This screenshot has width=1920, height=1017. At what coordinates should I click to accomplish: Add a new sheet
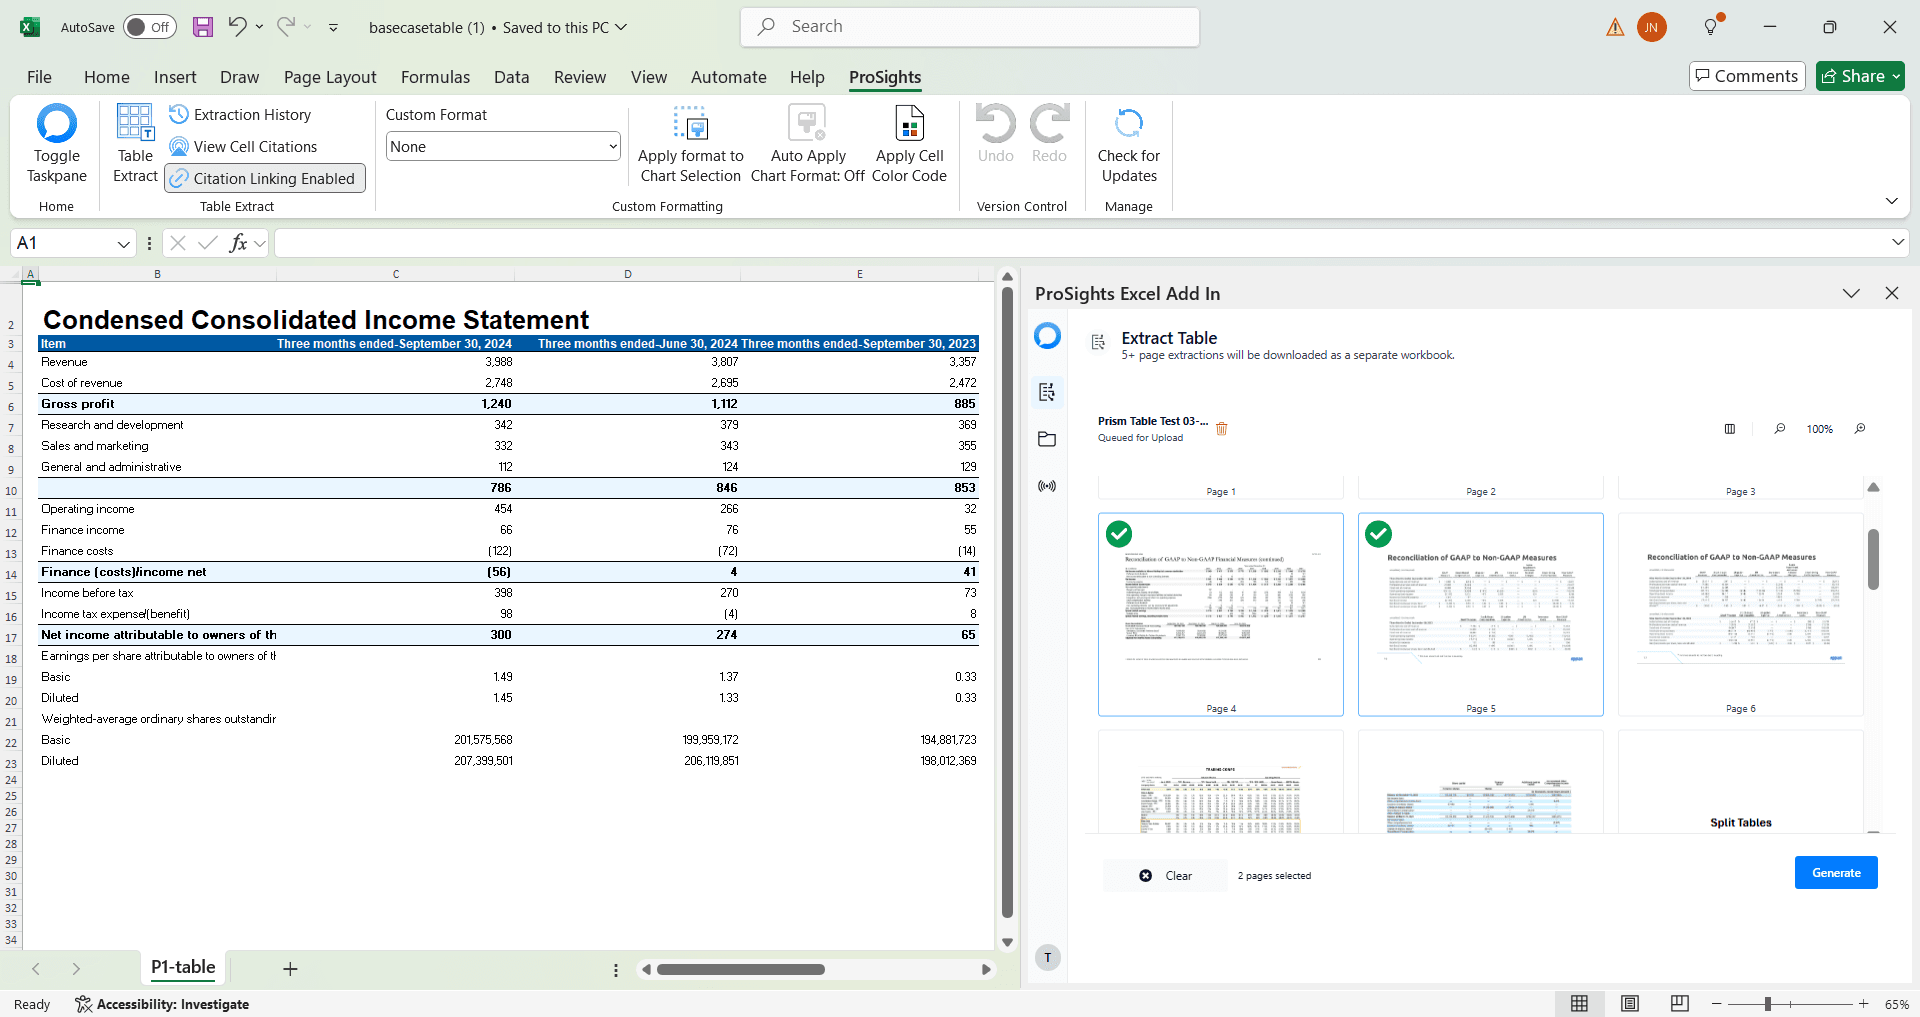point(290,969)
